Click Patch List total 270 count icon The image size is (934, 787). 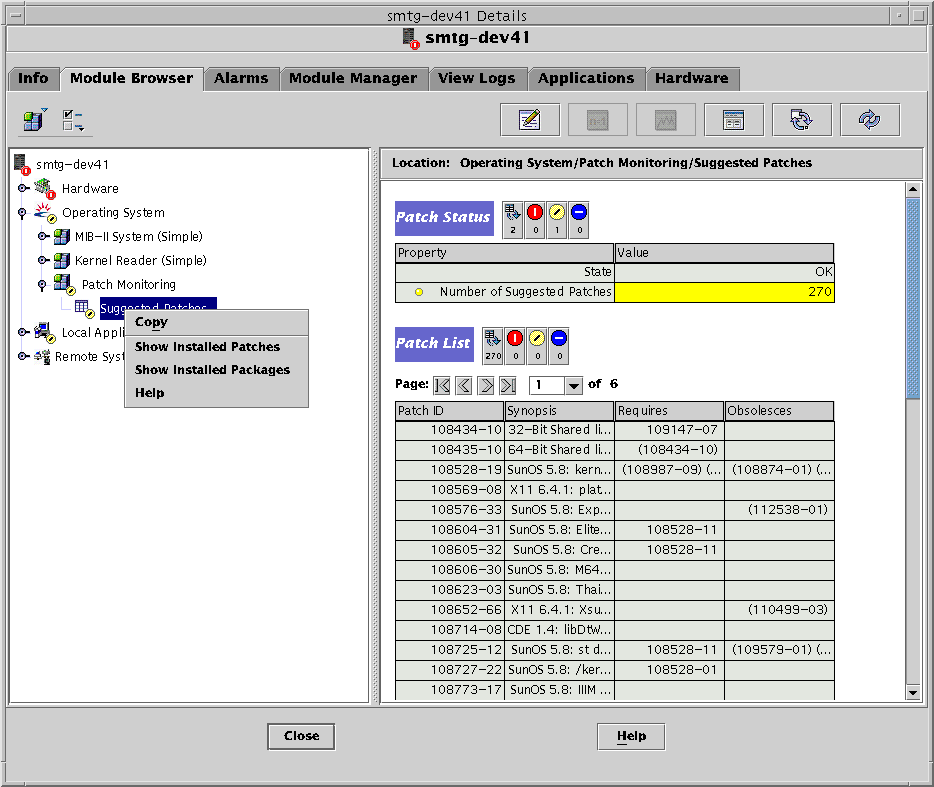493,346
